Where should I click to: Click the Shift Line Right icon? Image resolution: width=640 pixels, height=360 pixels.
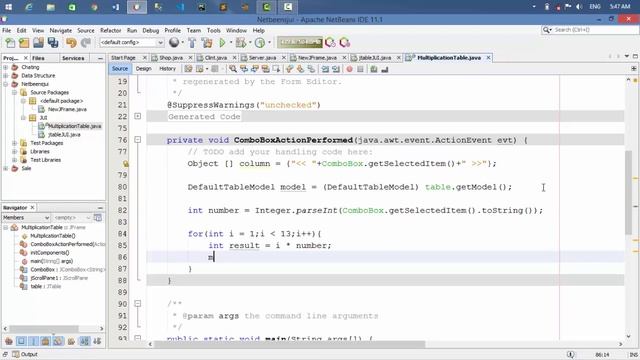336,69
